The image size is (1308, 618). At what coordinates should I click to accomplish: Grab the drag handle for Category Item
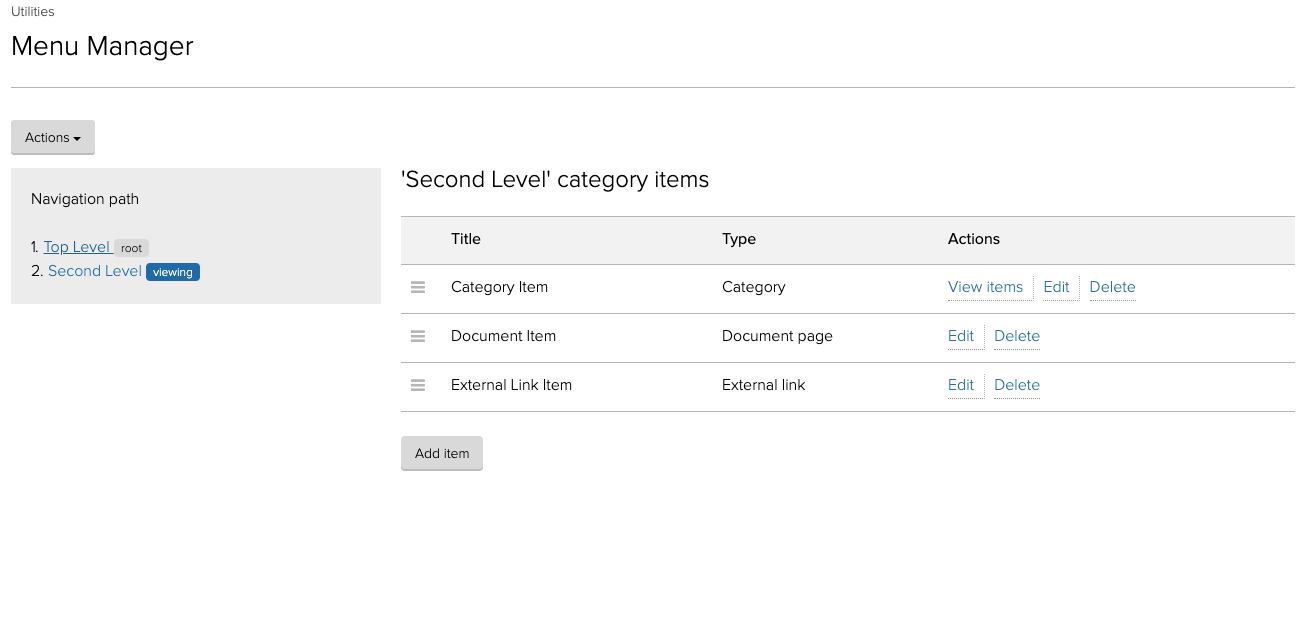[x=418, y=287]
